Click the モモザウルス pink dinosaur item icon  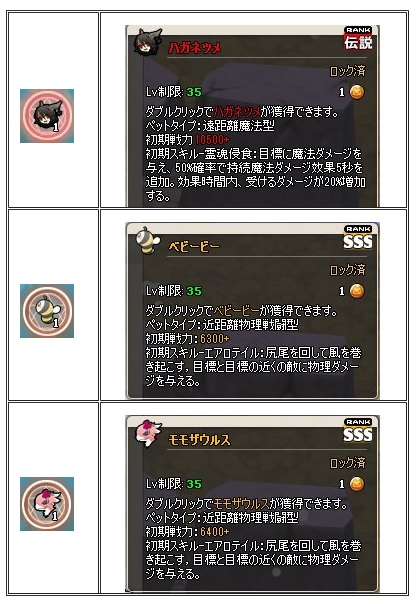pos(47,504)
